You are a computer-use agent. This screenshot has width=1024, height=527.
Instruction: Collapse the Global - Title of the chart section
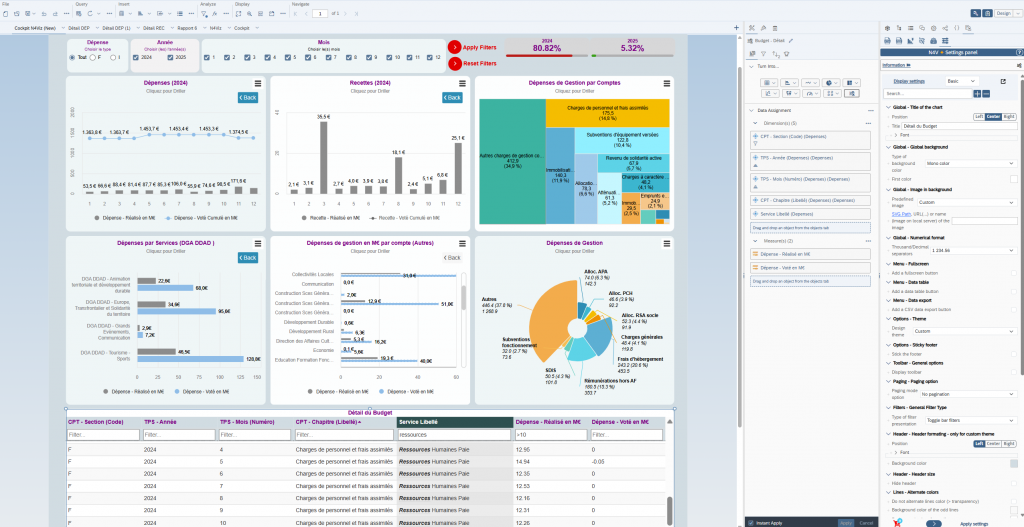[888, 106]
